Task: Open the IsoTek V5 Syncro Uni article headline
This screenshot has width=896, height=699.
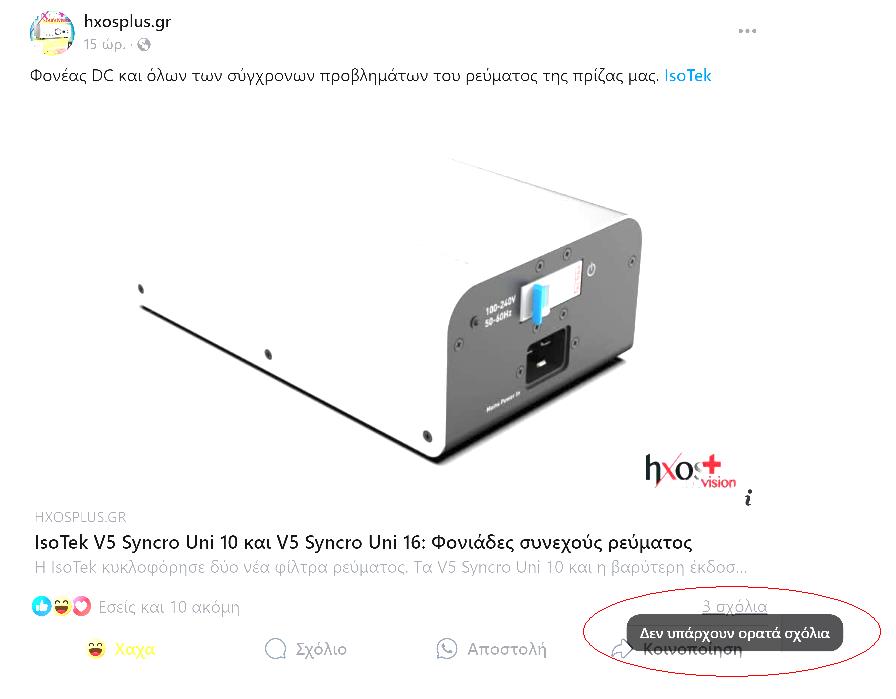Action: coord(363,542)
